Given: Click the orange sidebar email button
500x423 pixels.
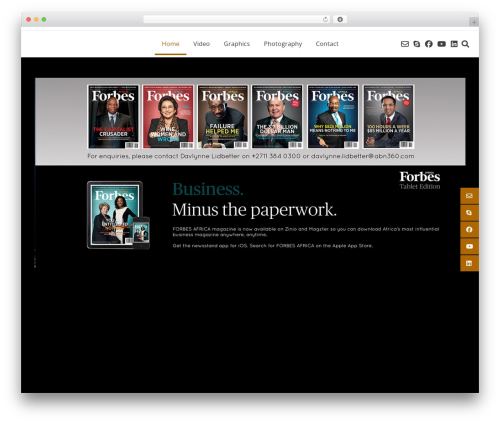Looking at the screenshot, I should click(x=469, y=196).
